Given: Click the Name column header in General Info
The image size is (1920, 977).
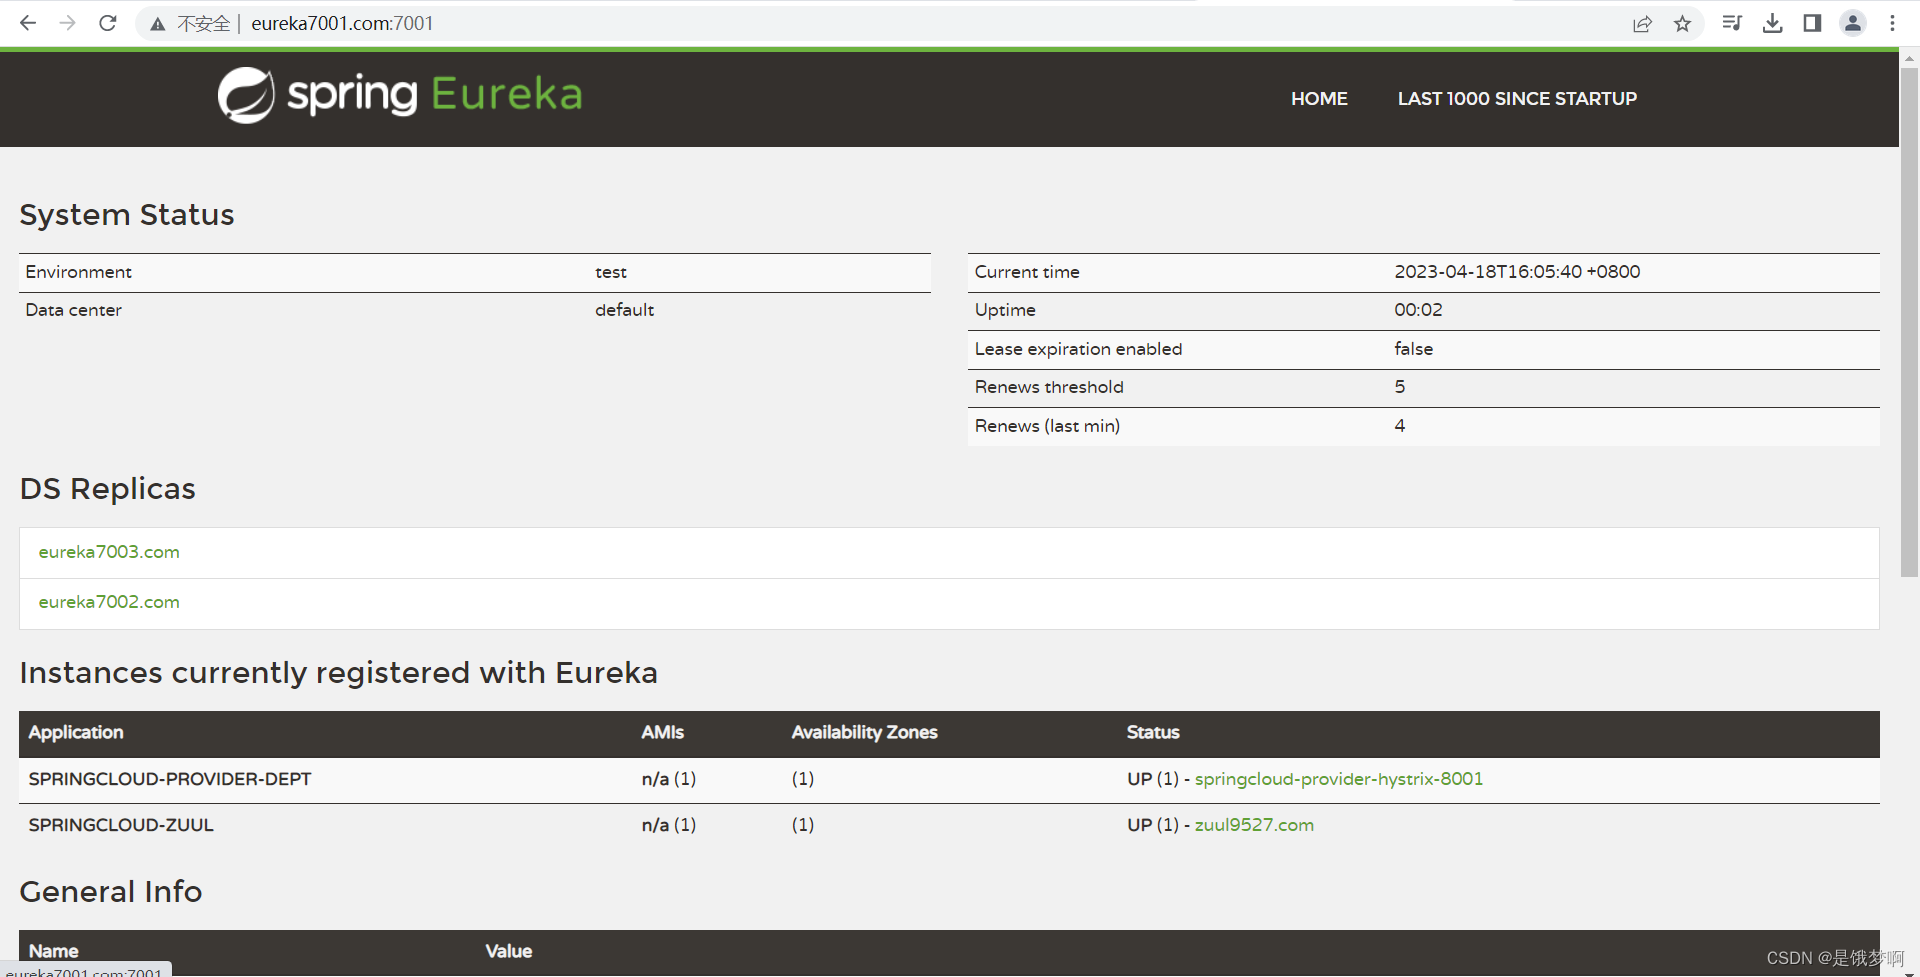Looking at the screenshot, I should [x=53, y=951].
